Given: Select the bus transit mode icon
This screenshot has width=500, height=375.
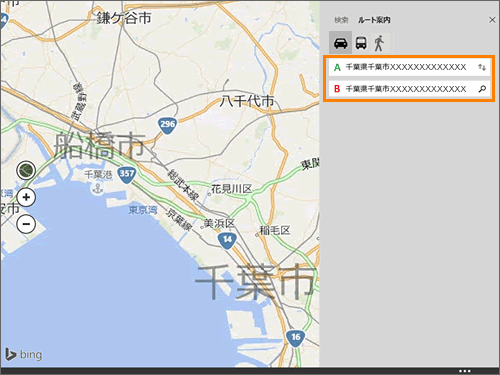Looking at the screenshot, I should 361,43.
